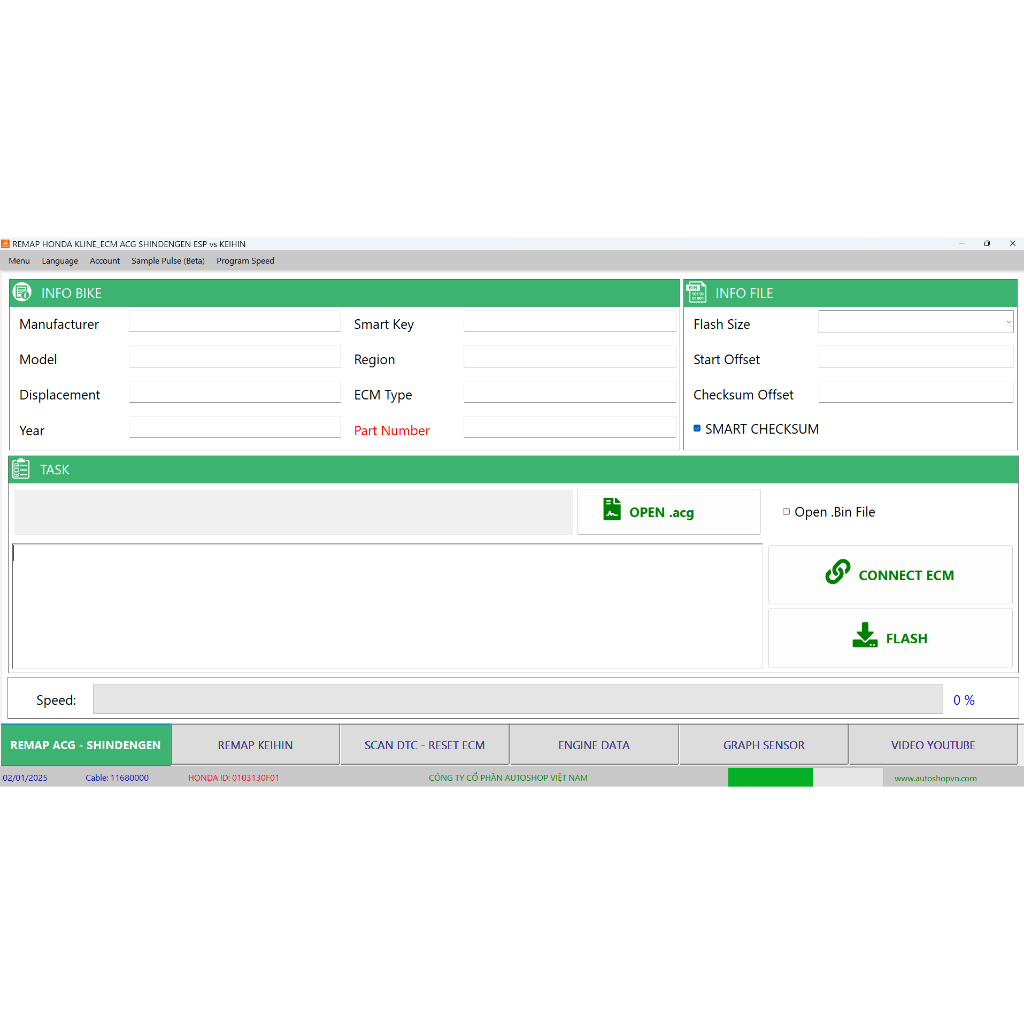Screen dimensions: 1024x1024
Task: Open the Sample Pulse (Beta) menu
Action: (x=167, y=261)
